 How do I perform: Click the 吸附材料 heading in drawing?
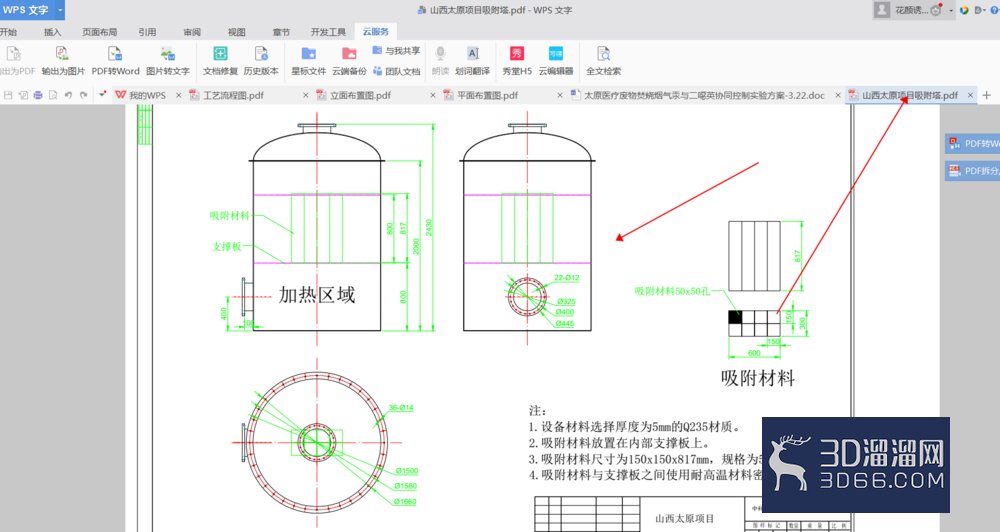point(758,378)
